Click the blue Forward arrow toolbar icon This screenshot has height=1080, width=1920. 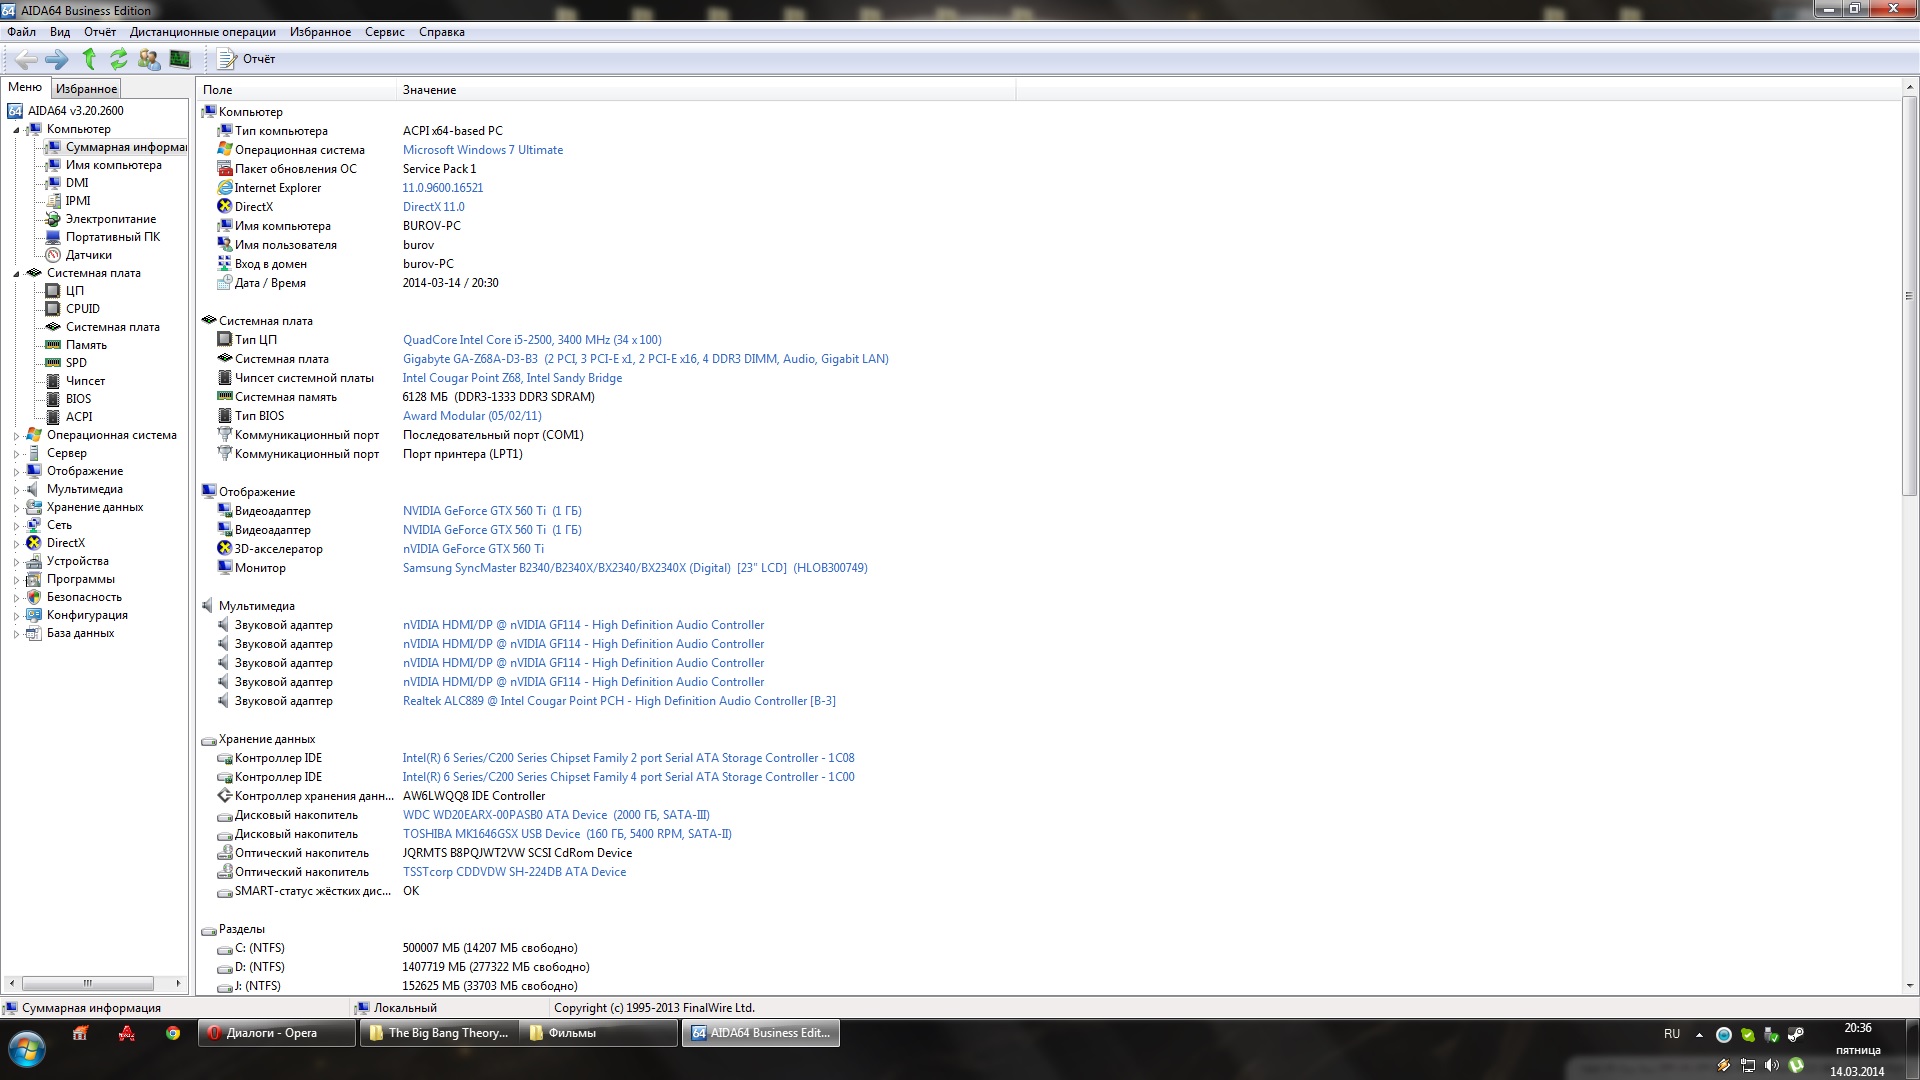tap(57, 59)
